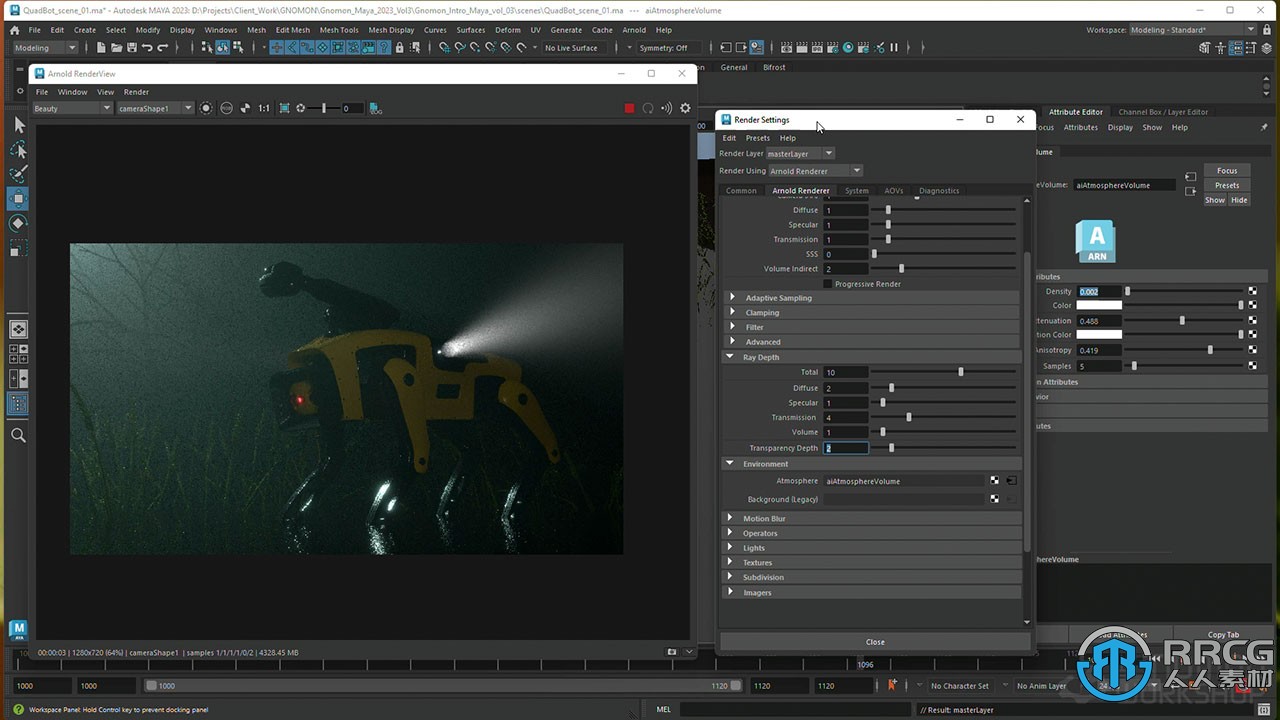Click the magnifier search icon in left sidebar

point(18,435)
